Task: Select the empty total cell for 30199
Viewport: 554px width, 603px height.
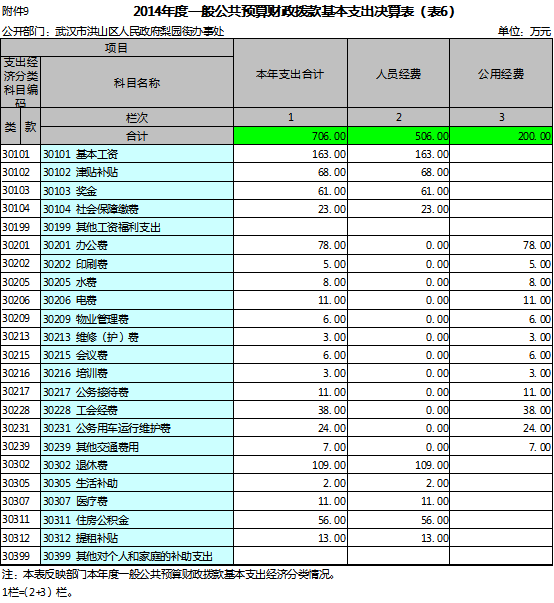Action: pyautogui.click(x=290, y=227)
